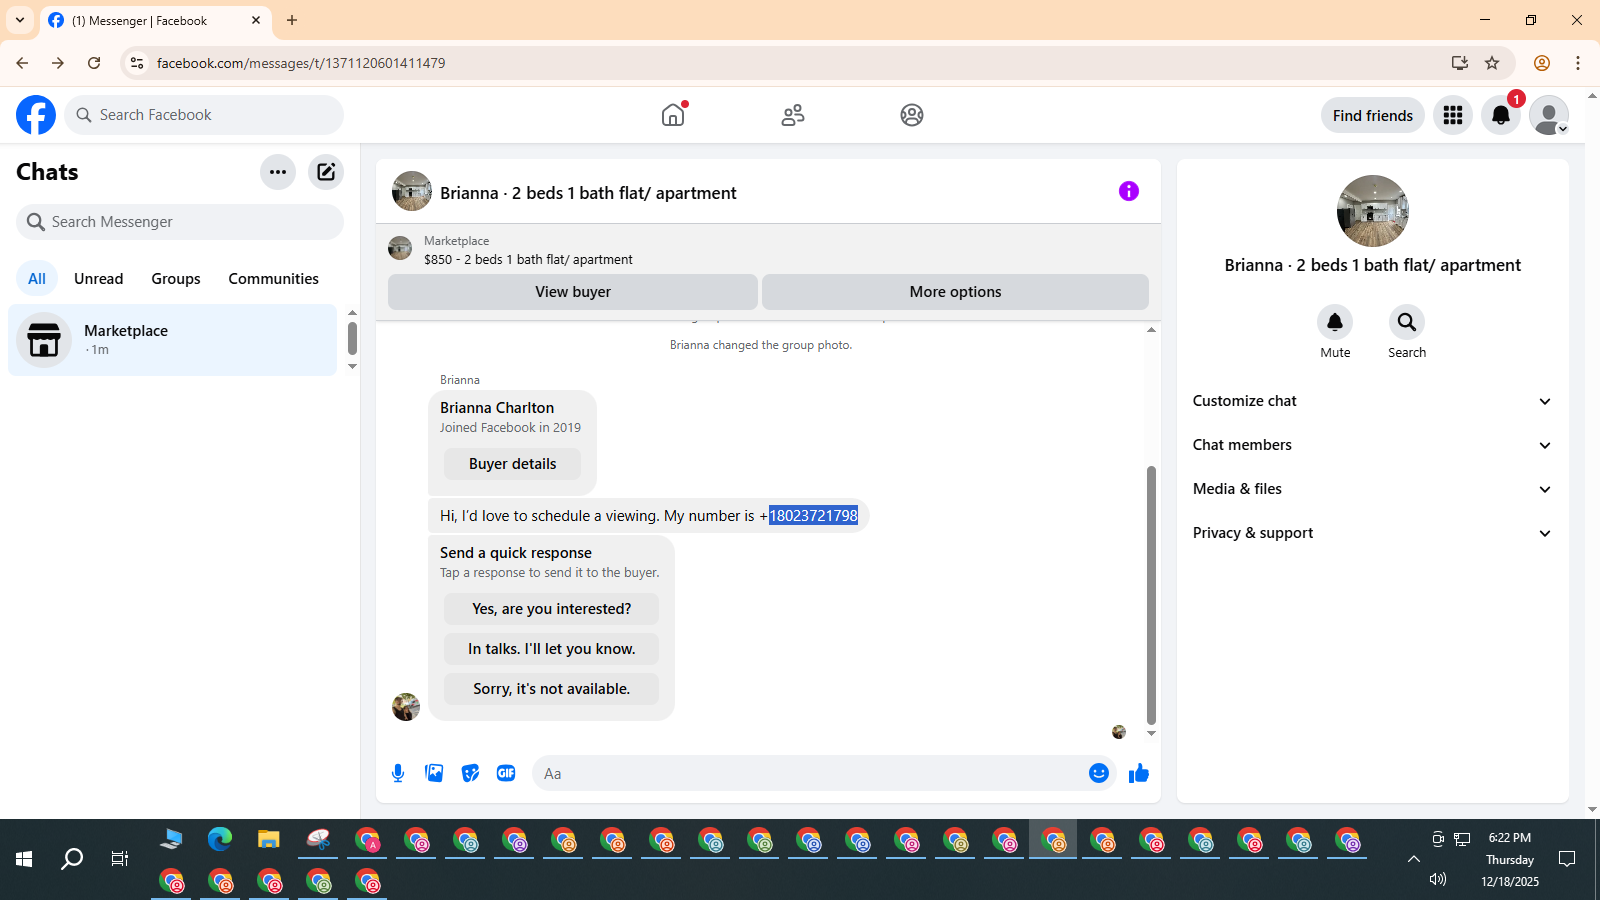Open the Marketplace chat in the list
Screen dimensions: 1600x900
tap(173, 340)
